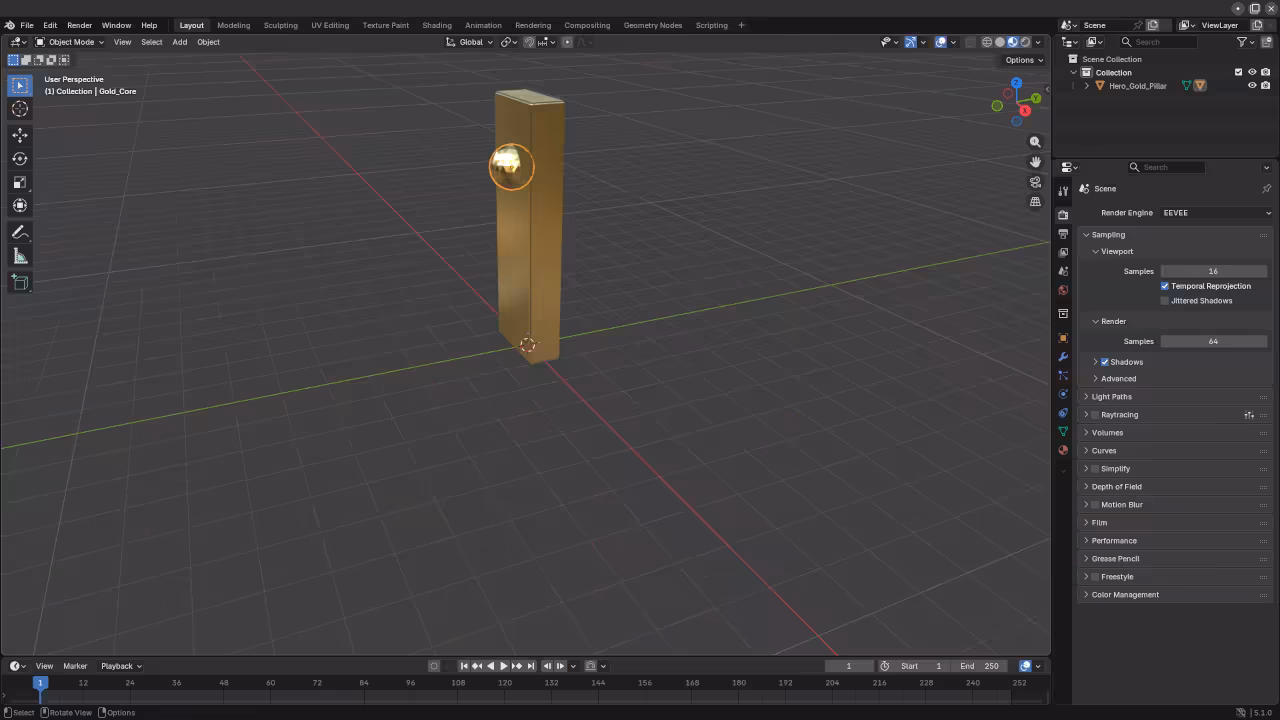Switch viewport to Material Preview shading
The image size is (1280, 720).
[x=1012, y=41]
